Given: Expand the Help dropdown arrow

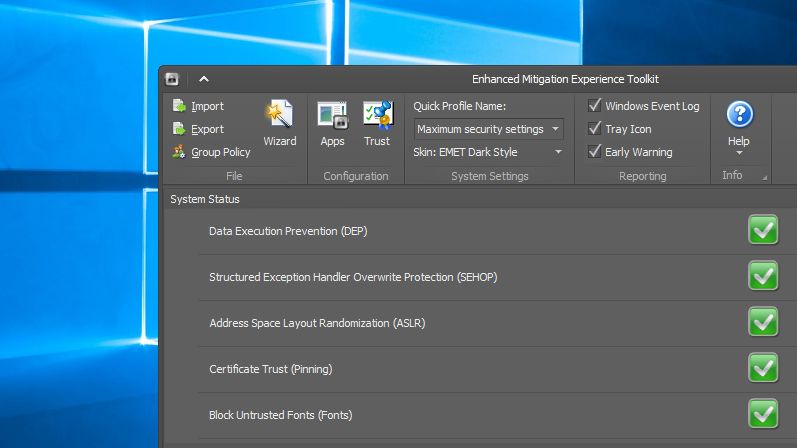Looking at the screenshot, I should [739, 153].
